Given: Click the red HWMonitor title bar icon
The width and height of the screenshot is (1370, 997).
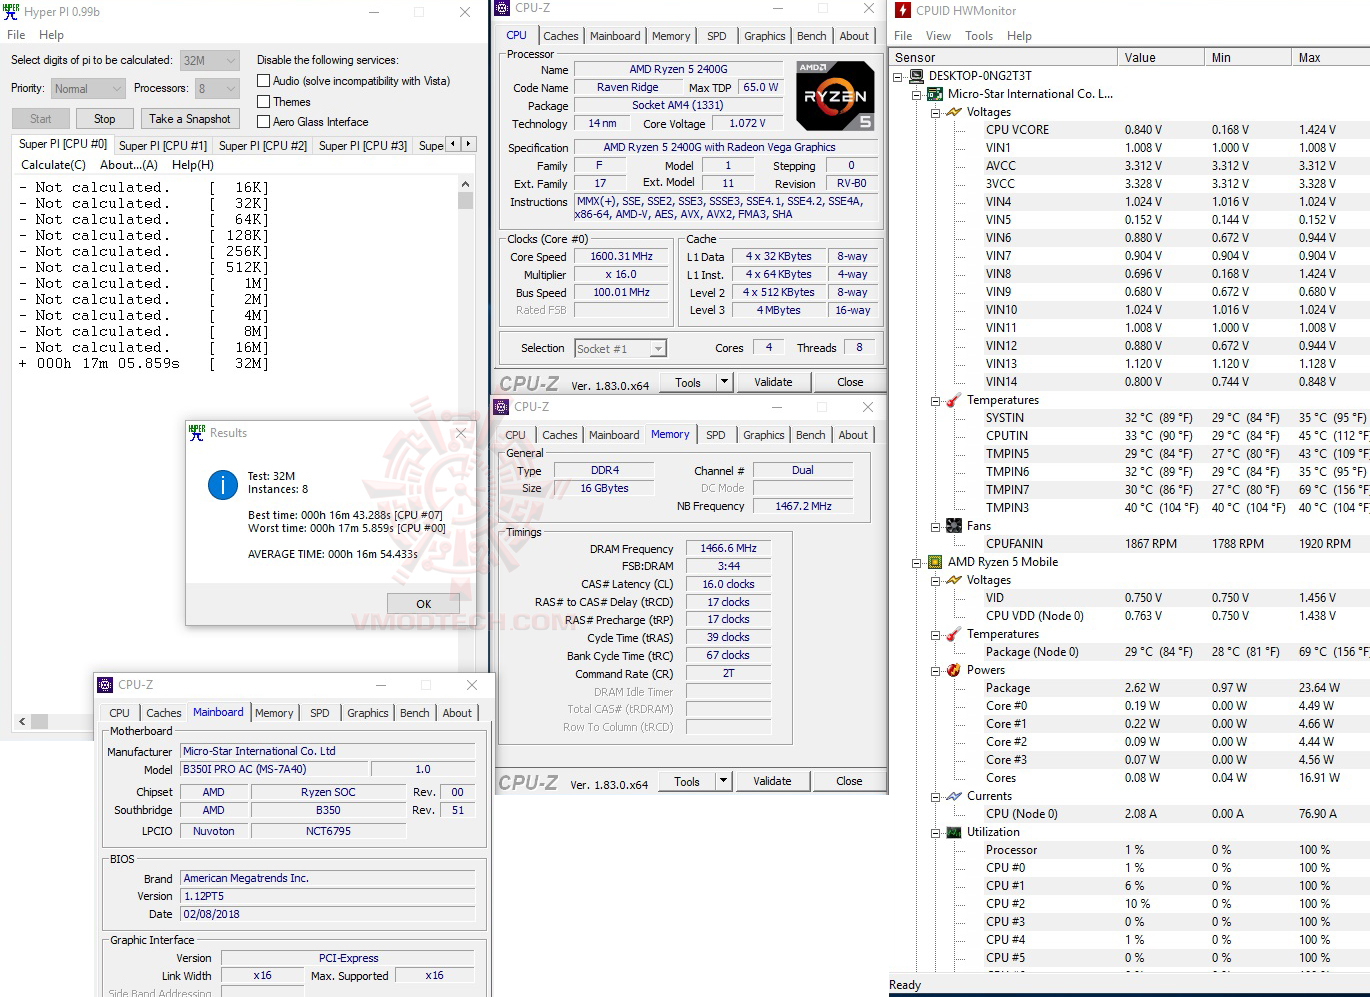Looking at the screenshot, I should coord(903,10).
